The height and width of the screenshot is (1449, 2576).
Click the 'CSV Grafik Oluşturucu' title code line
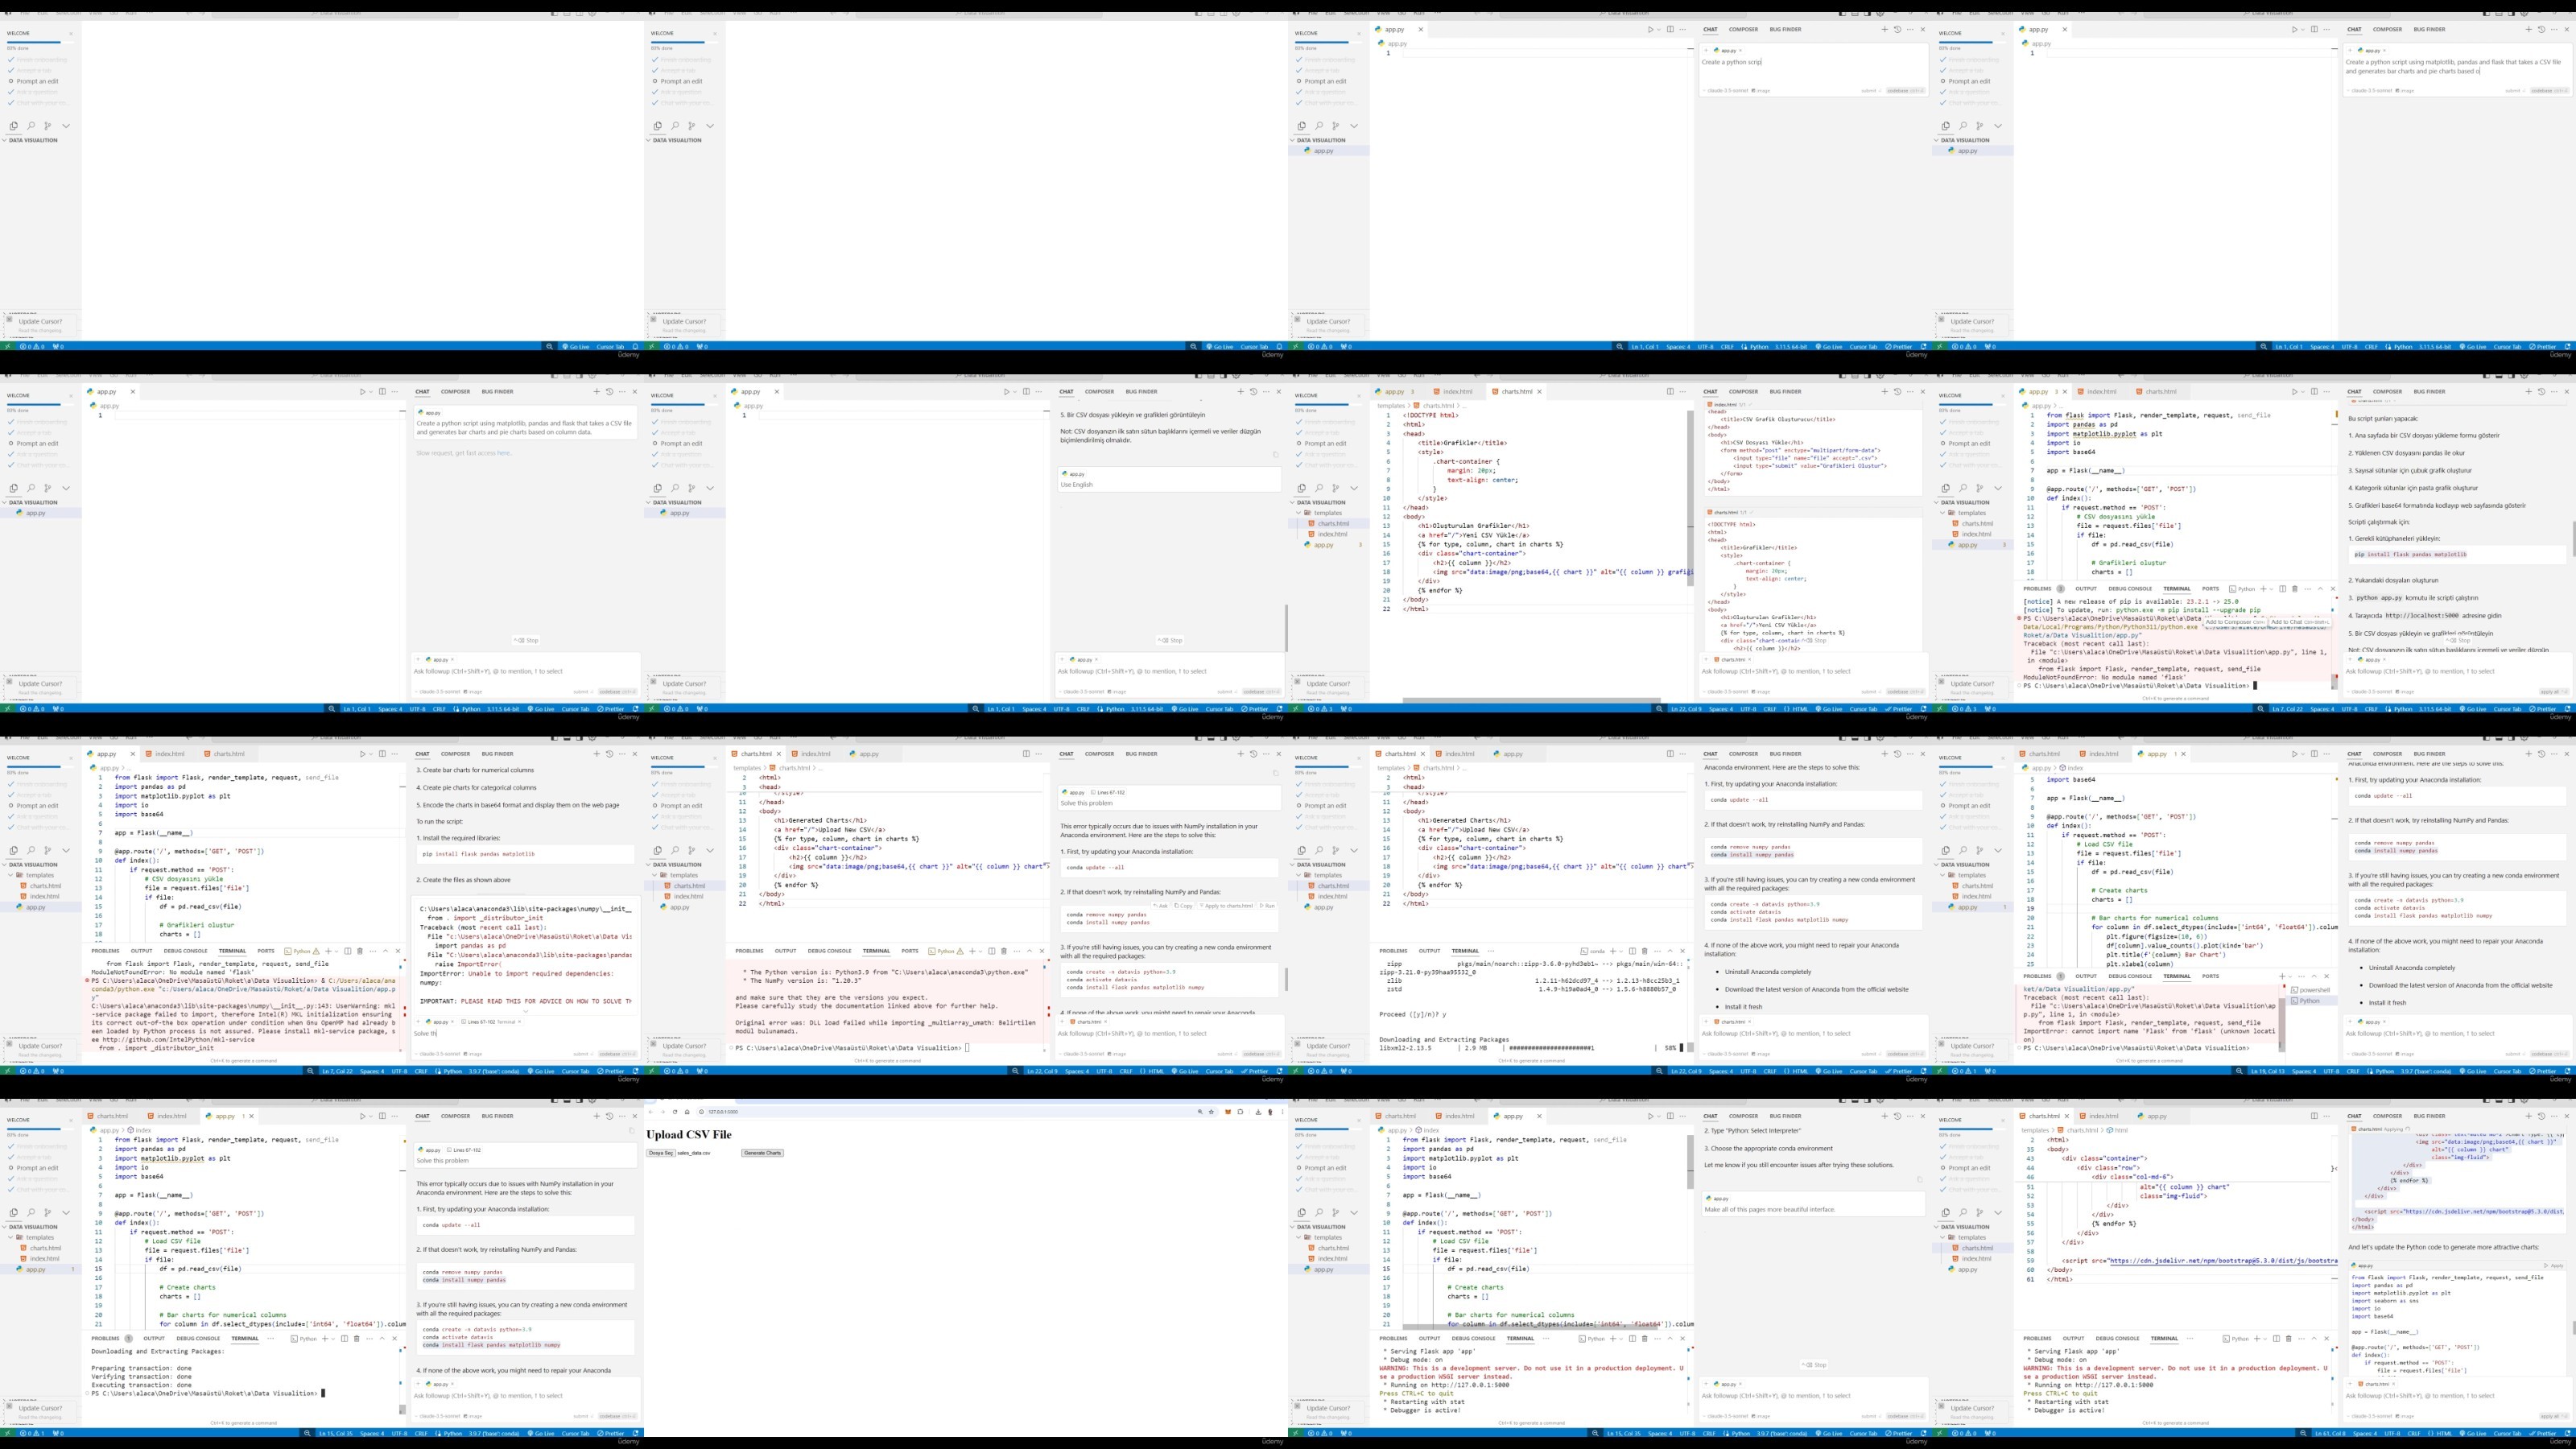[x=1778, y=419]
